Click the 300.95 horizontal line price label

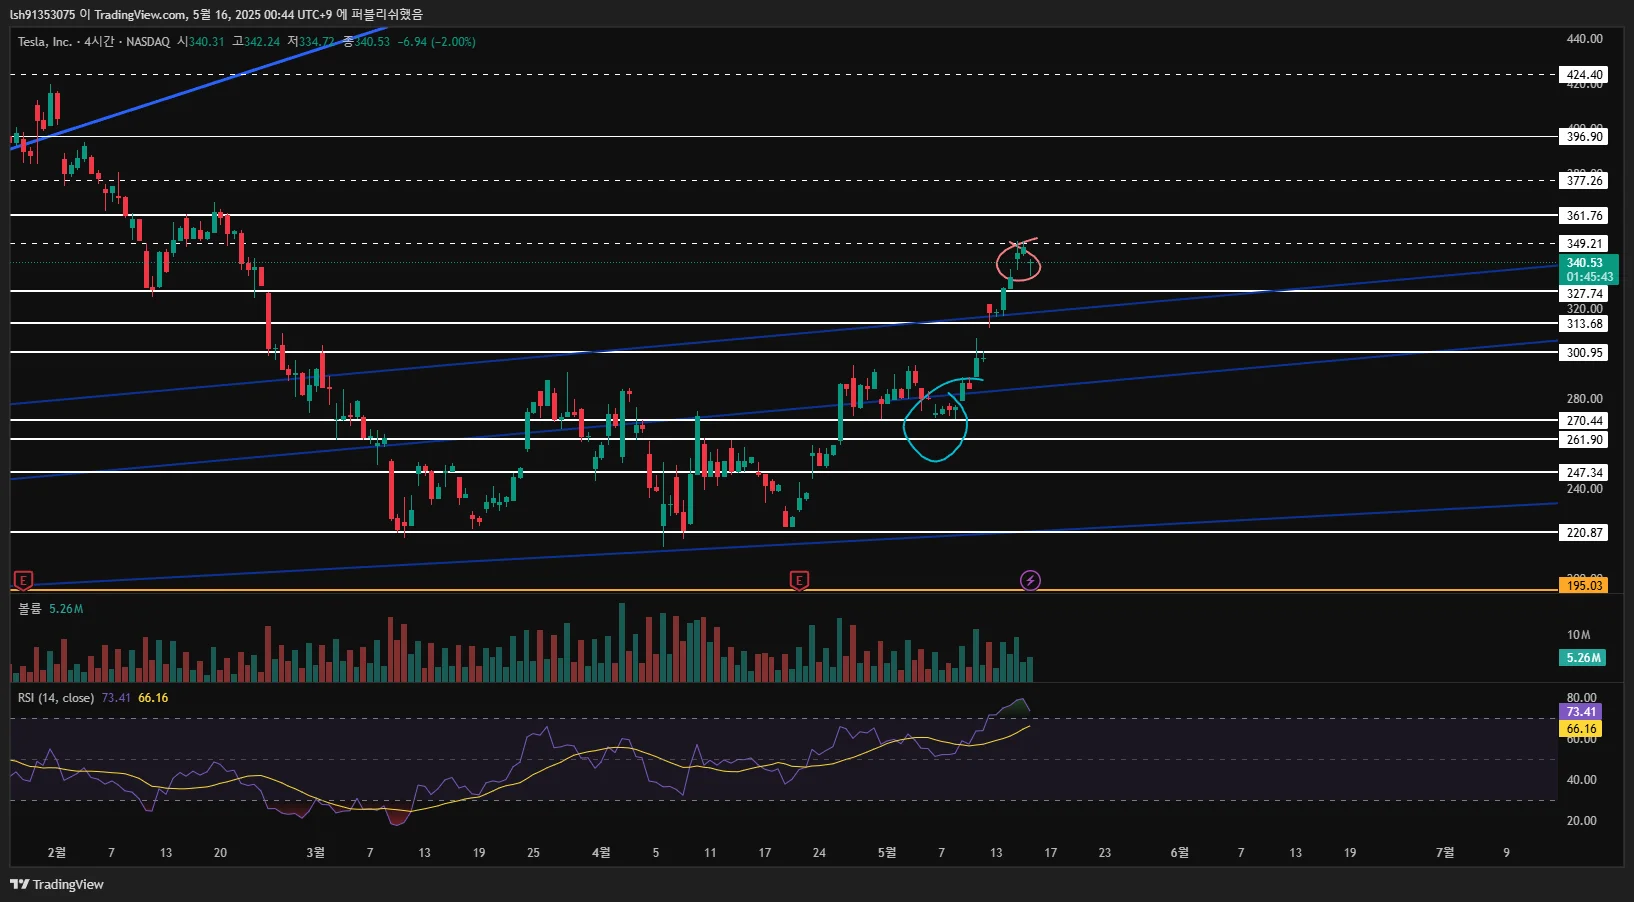1584,353
